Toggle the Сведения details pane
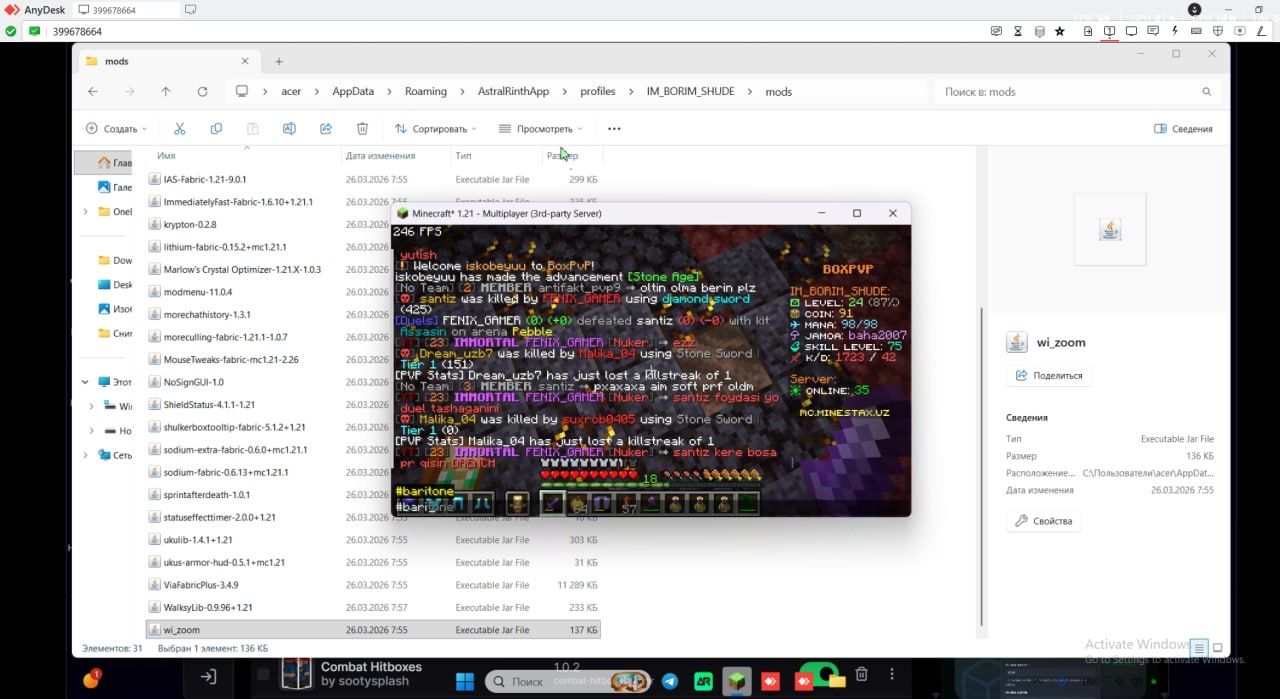Screen dimensions: 1280x699 click(x=1183, y=129)
